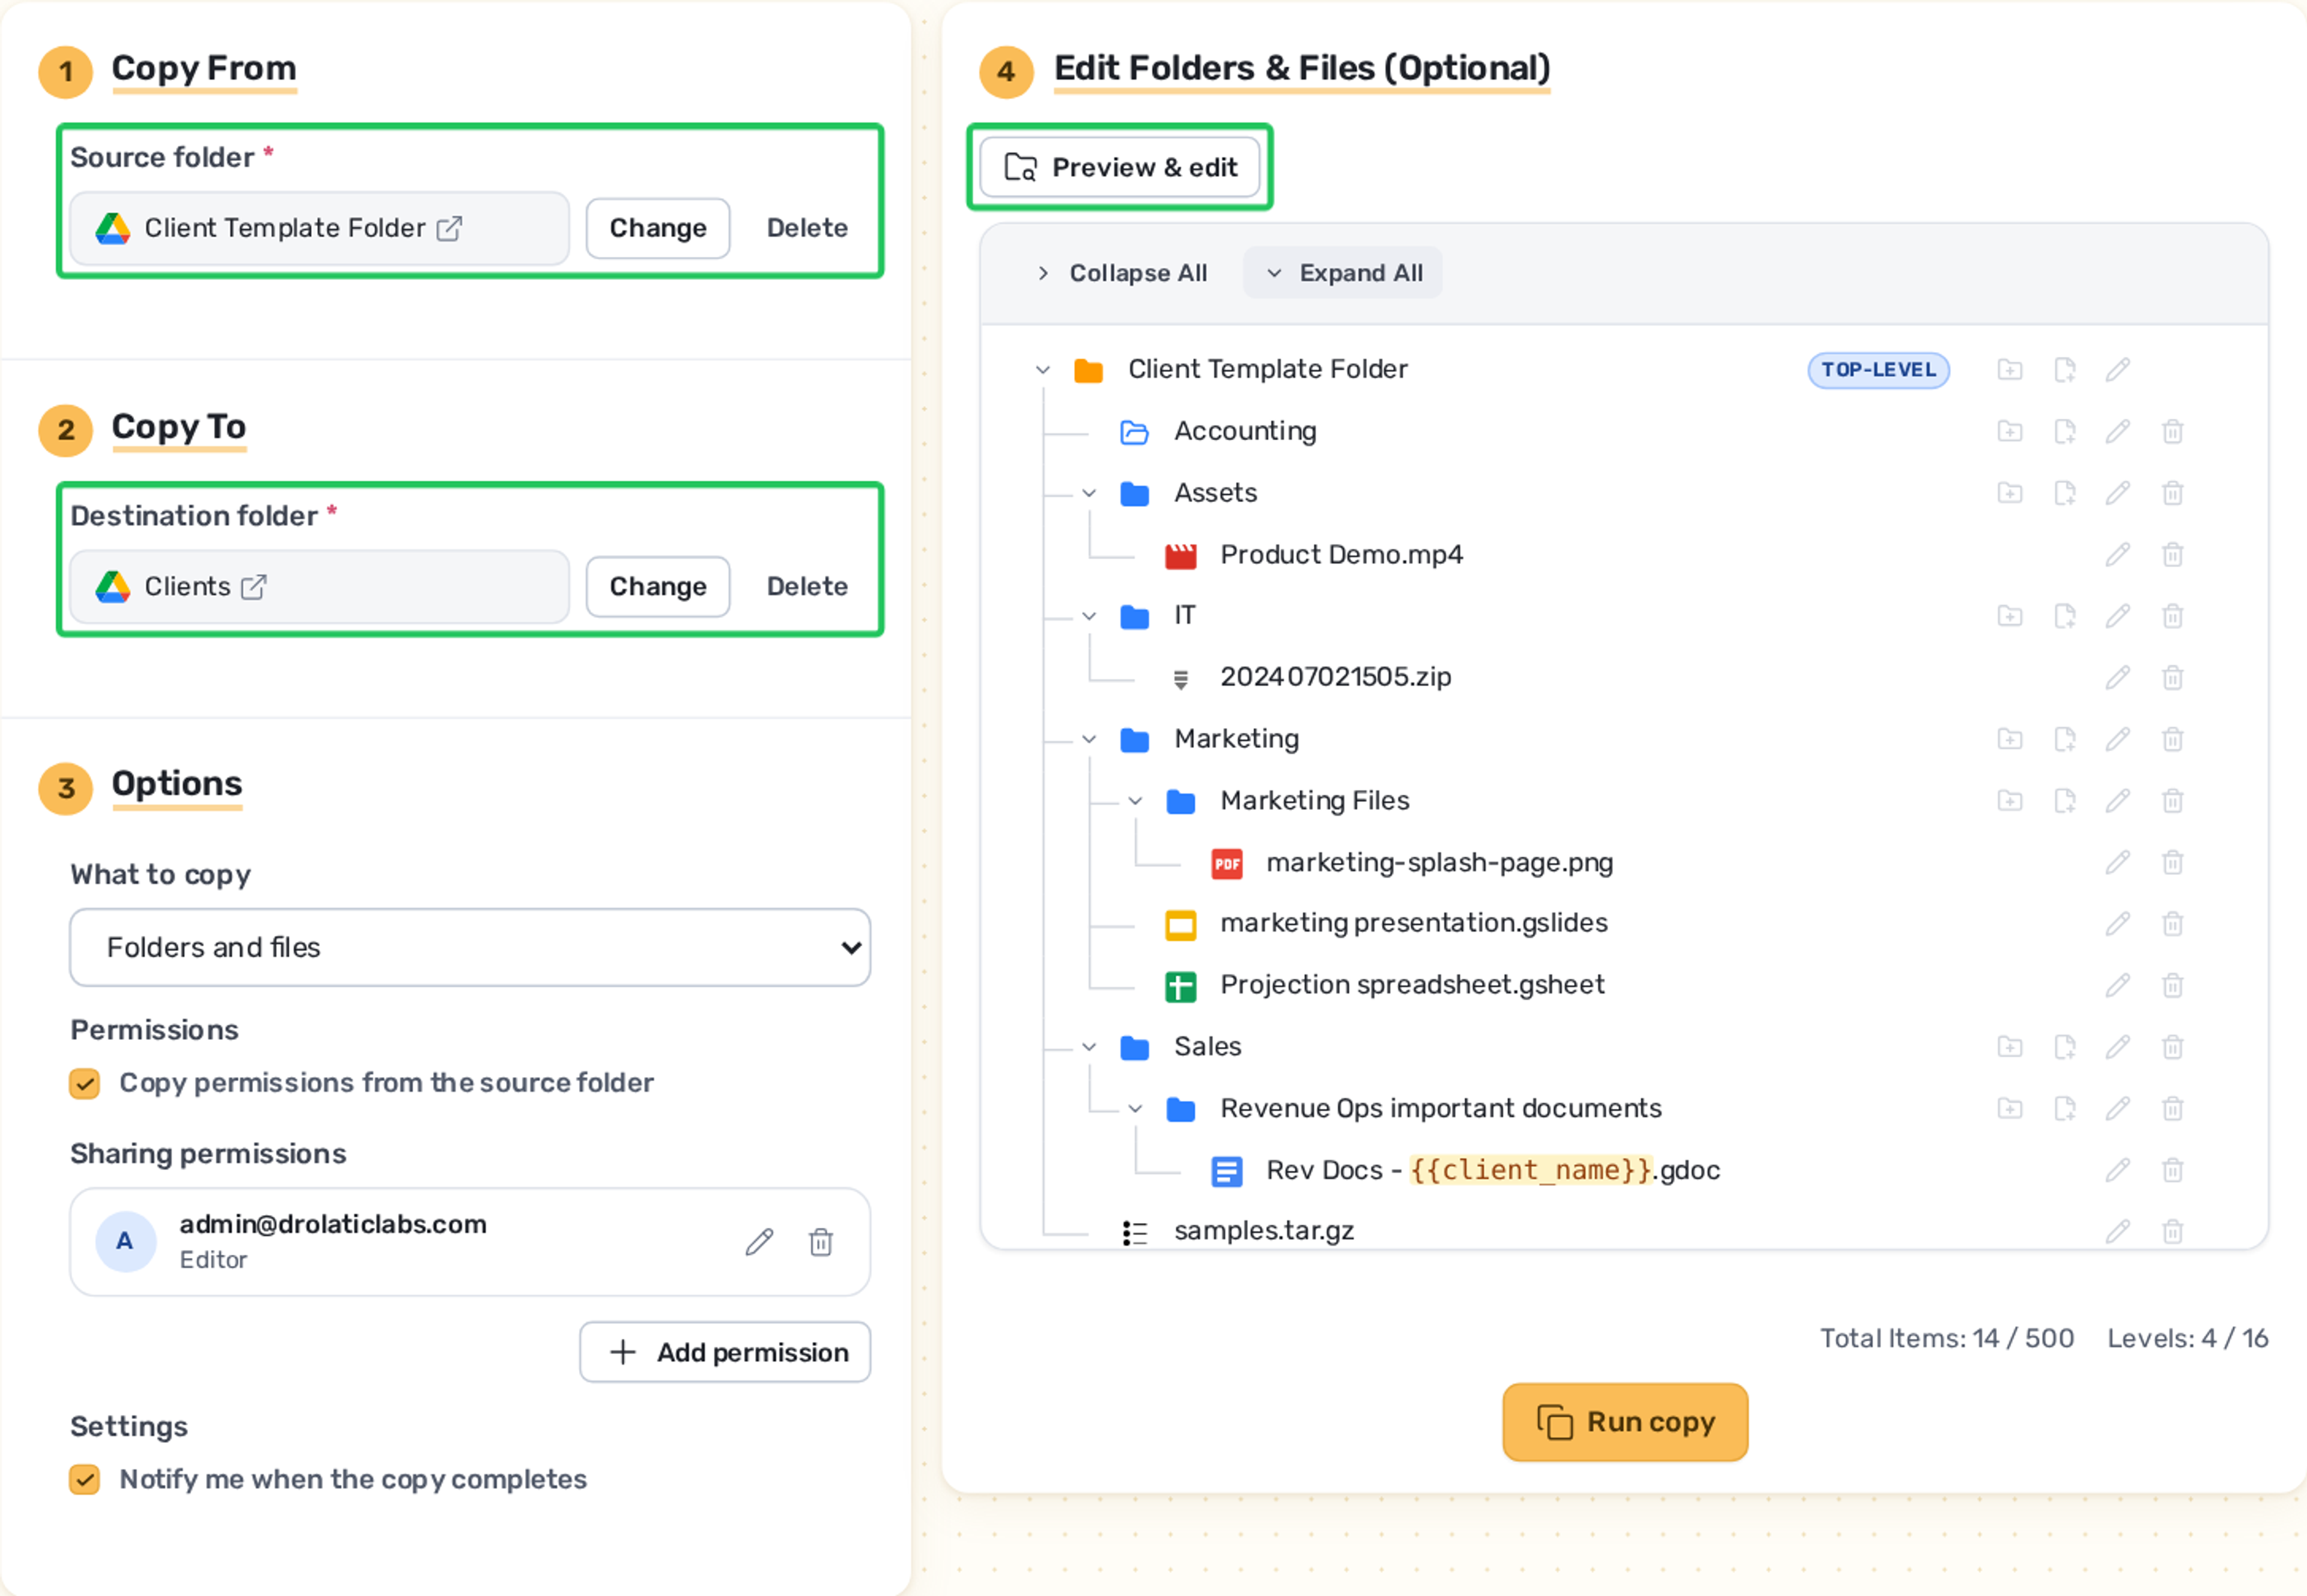Open Clients folder external link icon
Image resolution: width=2307 pixels, height=1596 pixels.
coord(254,587)
